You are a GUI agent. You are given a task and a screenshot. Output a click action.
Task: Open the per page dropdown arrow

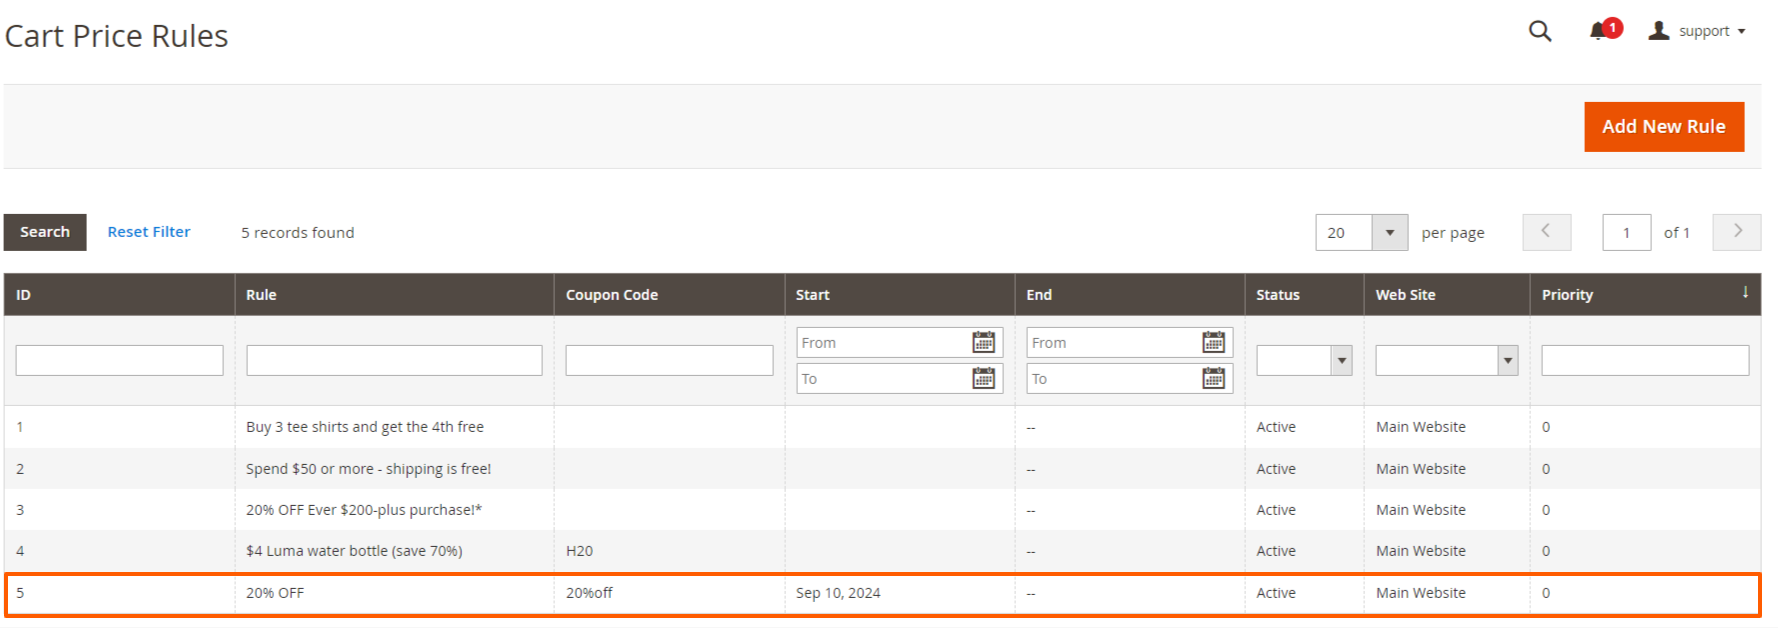pos(1389,233)
